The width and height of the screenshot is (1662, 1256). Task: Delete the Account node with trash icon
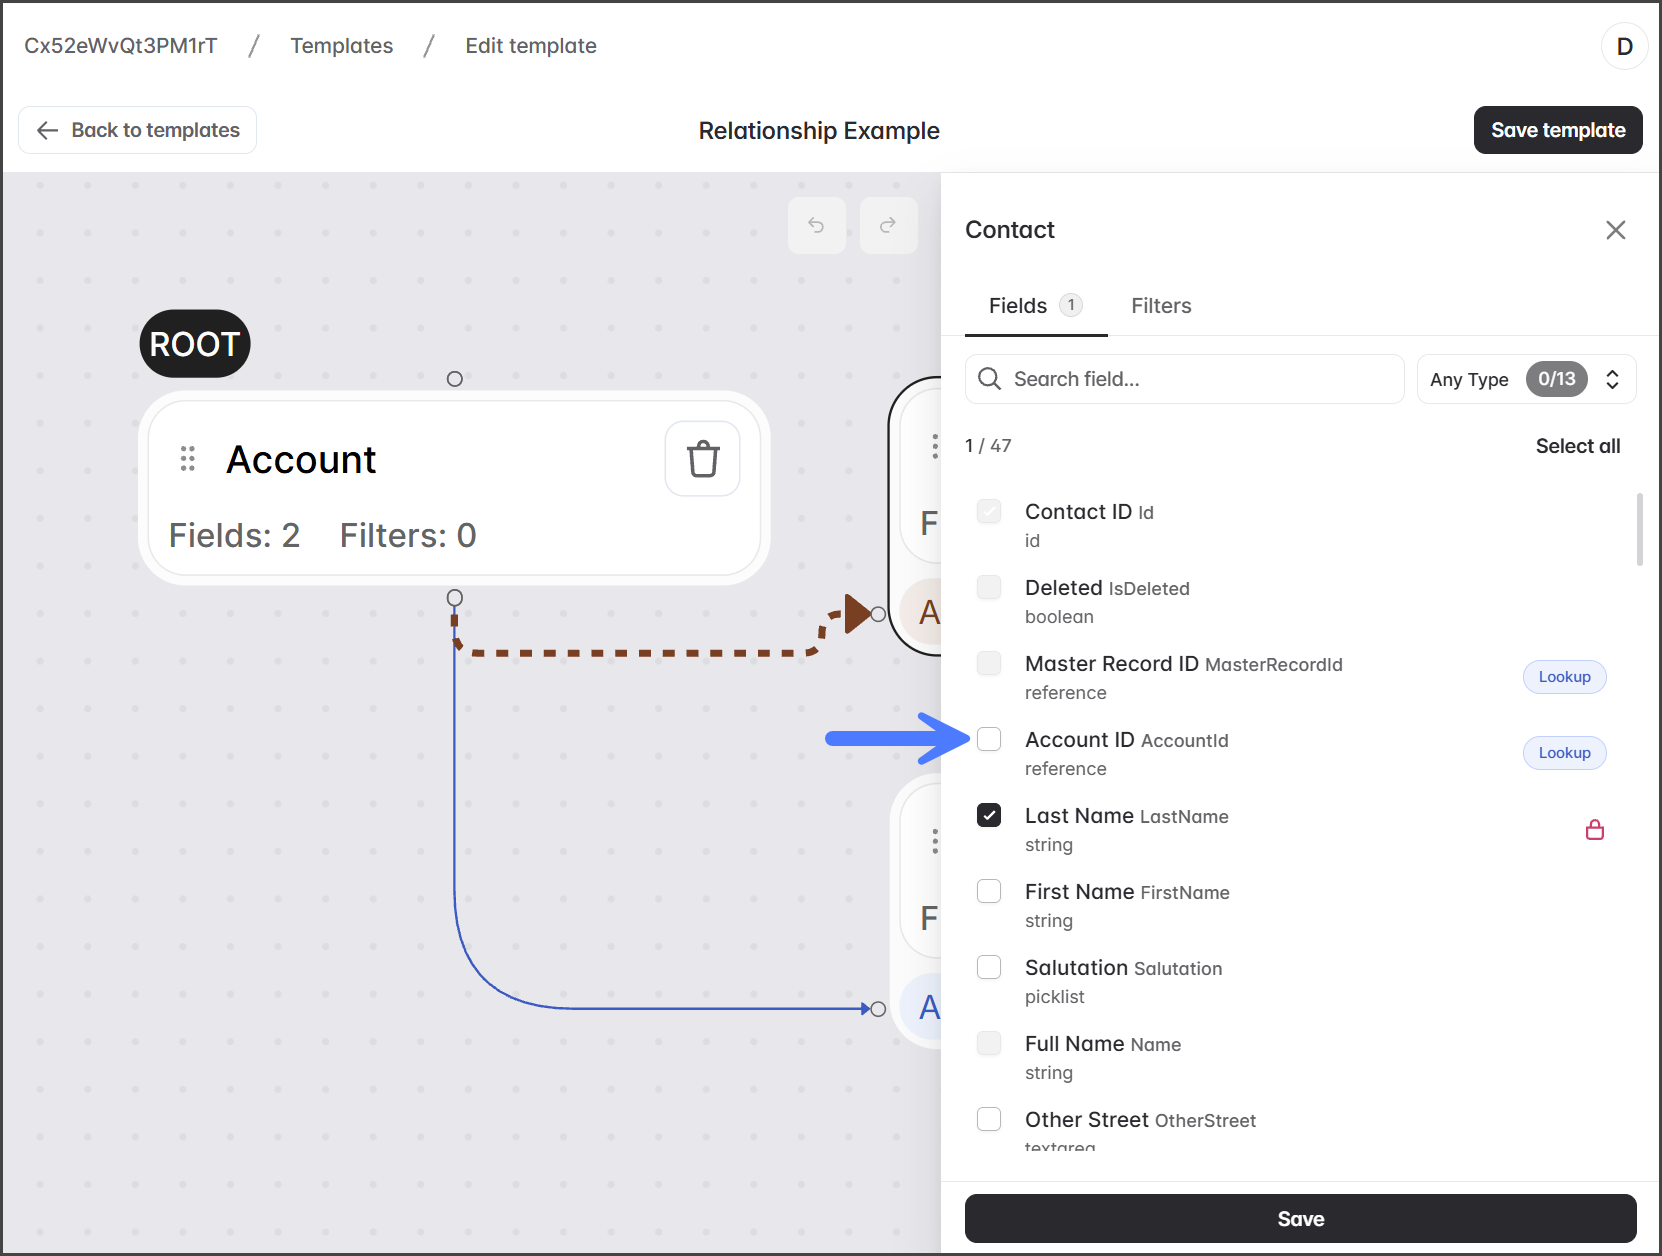click(702, 459)
